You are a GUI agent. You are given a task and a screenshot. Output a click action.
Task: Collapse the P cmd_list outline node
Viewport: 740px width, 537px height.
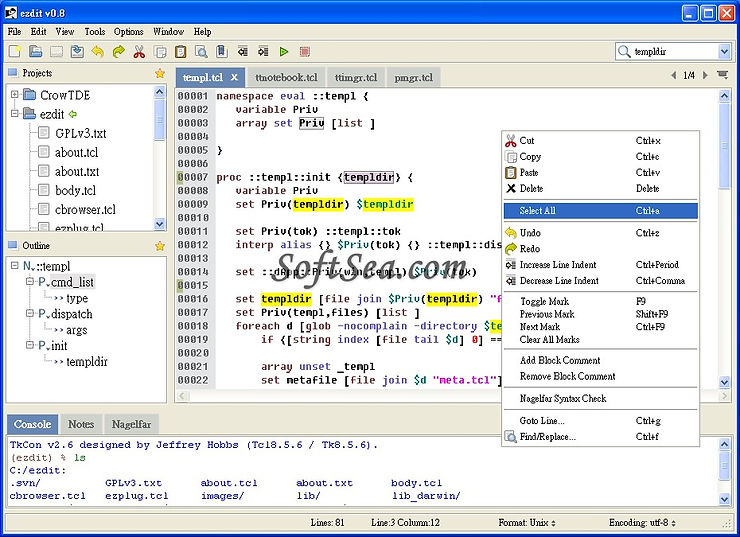point(30,282)
